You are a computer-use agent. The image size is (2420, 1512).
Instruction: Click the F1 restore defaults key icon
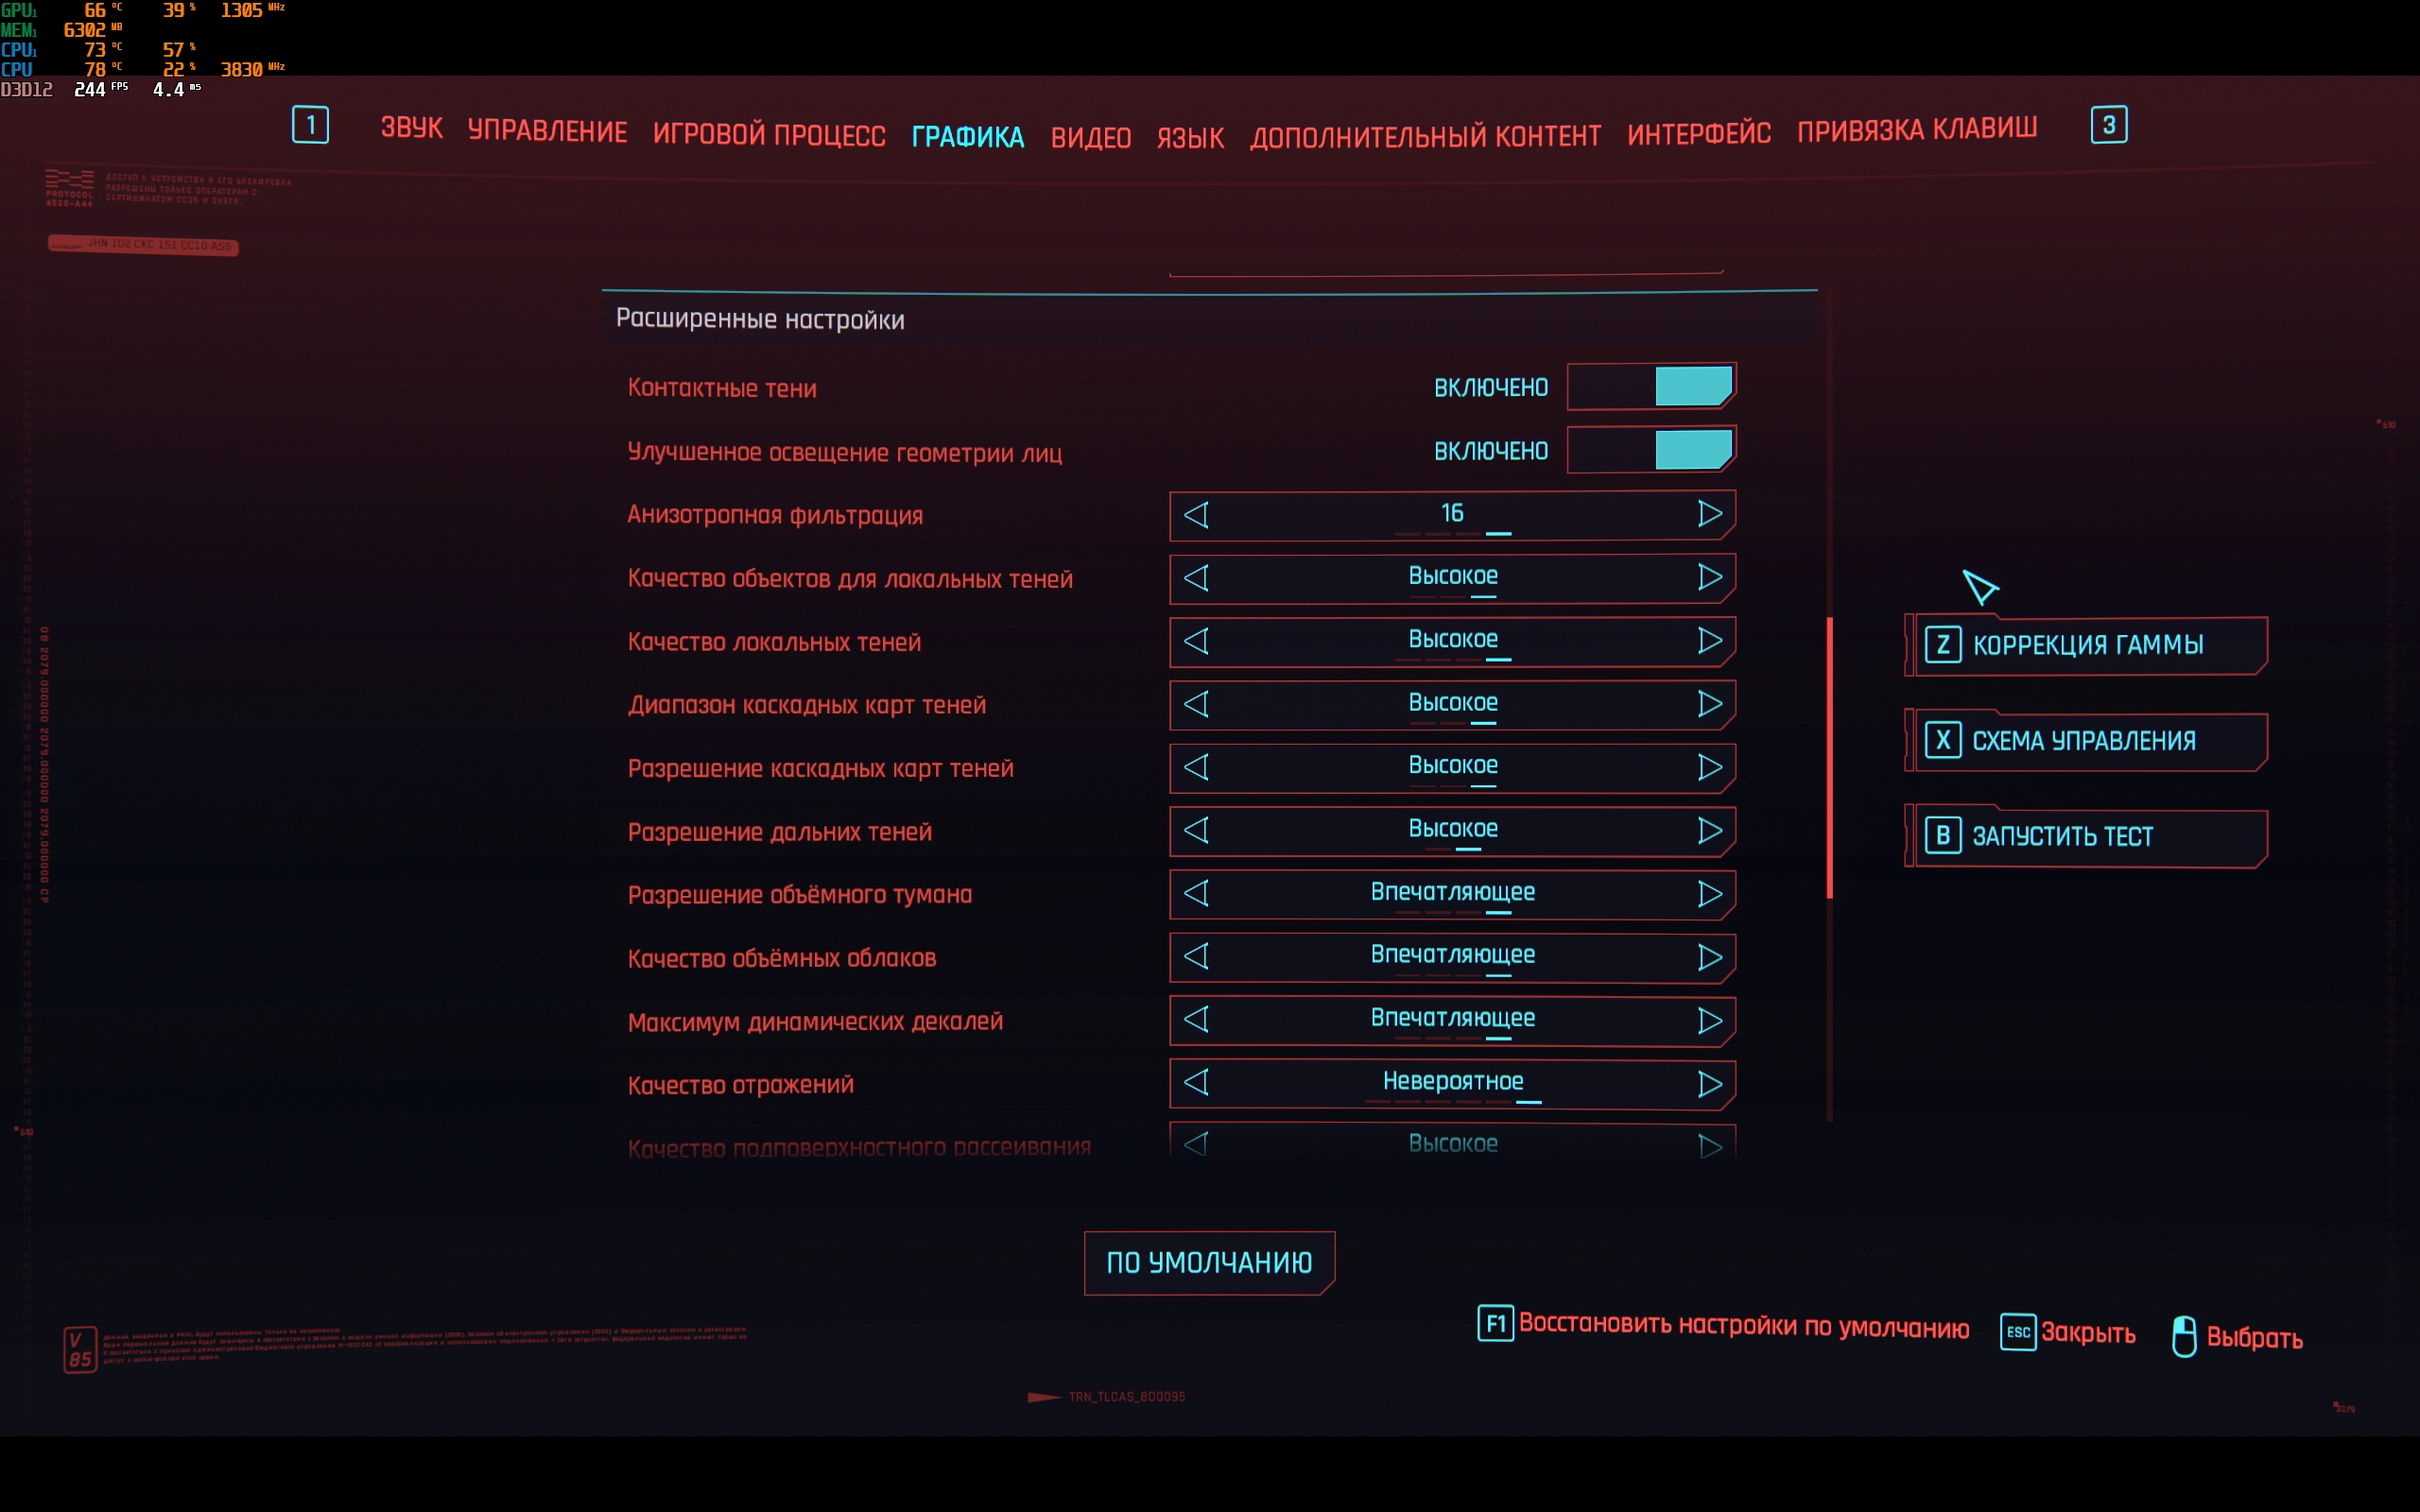point(1495,1324)
